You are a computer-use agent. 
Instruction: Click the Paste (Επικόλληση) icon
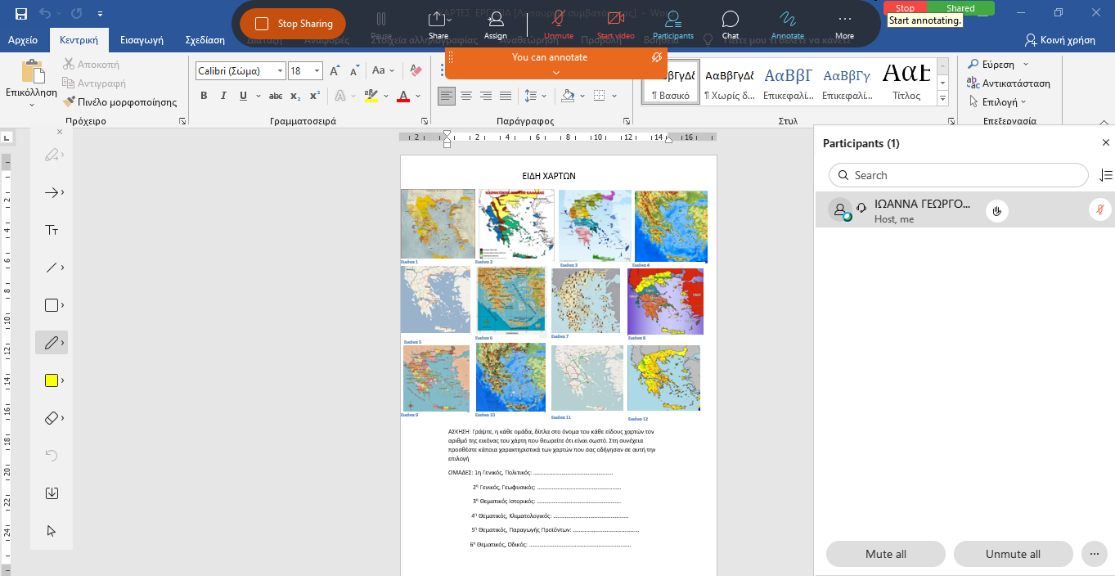point(31,71)
